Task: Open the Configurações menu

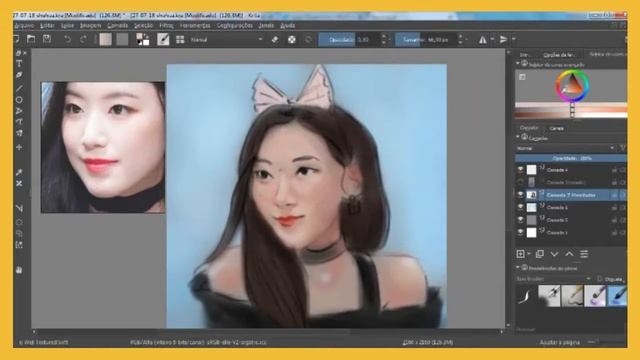Action: (235, 26)
